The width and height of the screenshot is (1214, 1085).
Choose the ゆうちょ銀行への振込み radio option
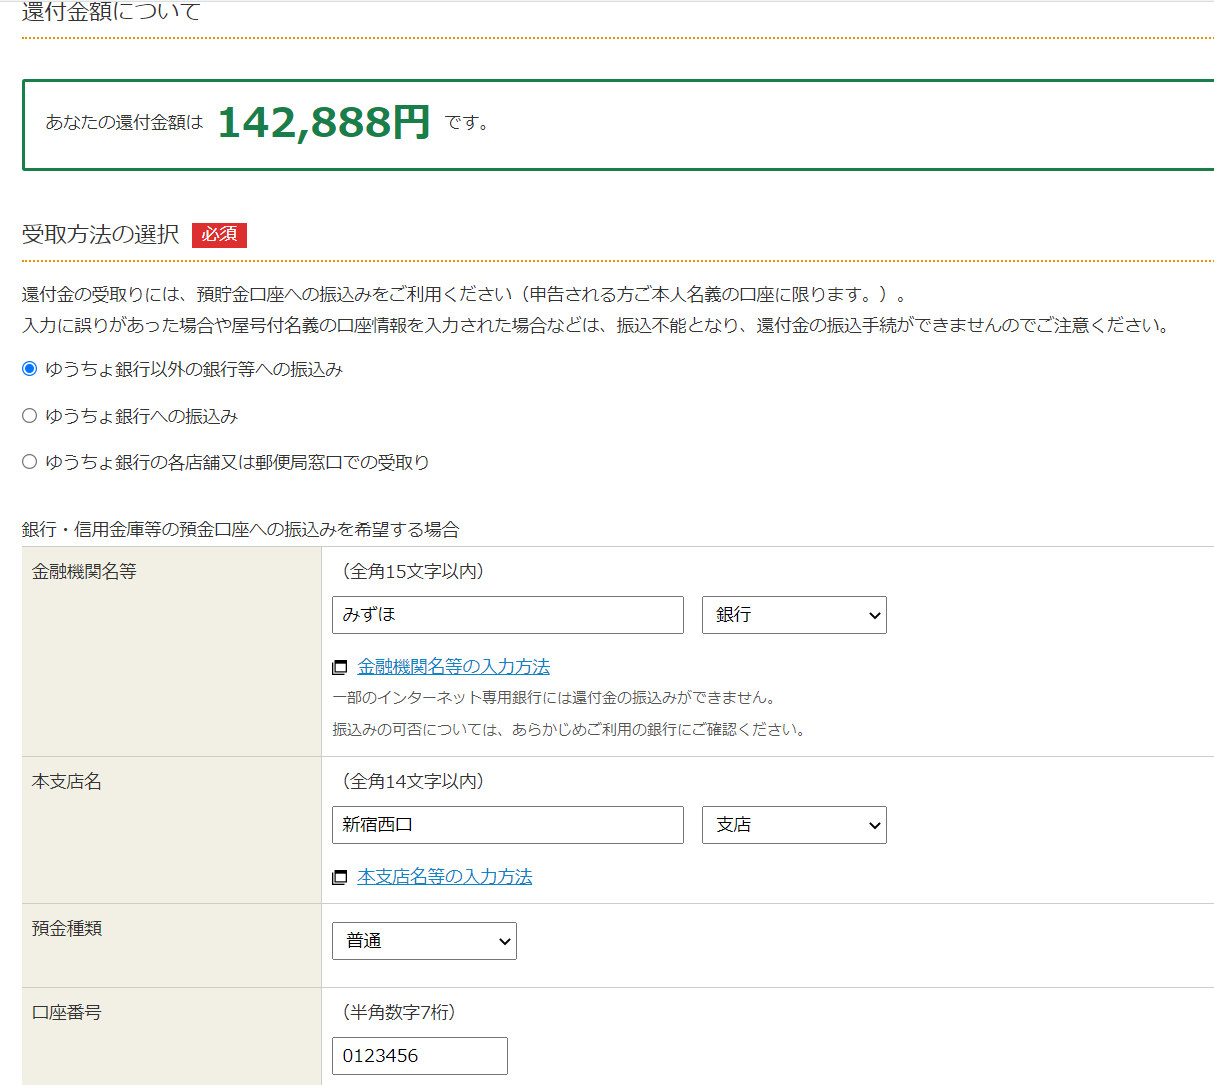(x=30, y=416)
